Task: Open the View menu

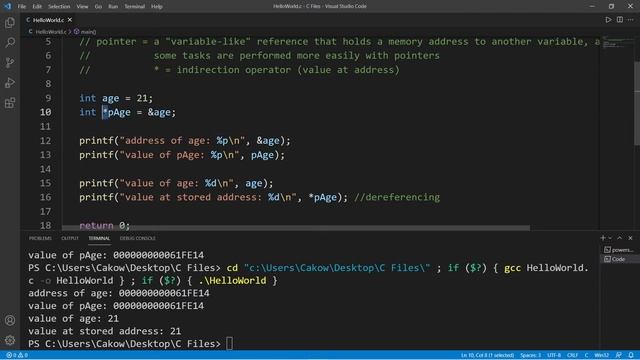Action: click(82, 7)
